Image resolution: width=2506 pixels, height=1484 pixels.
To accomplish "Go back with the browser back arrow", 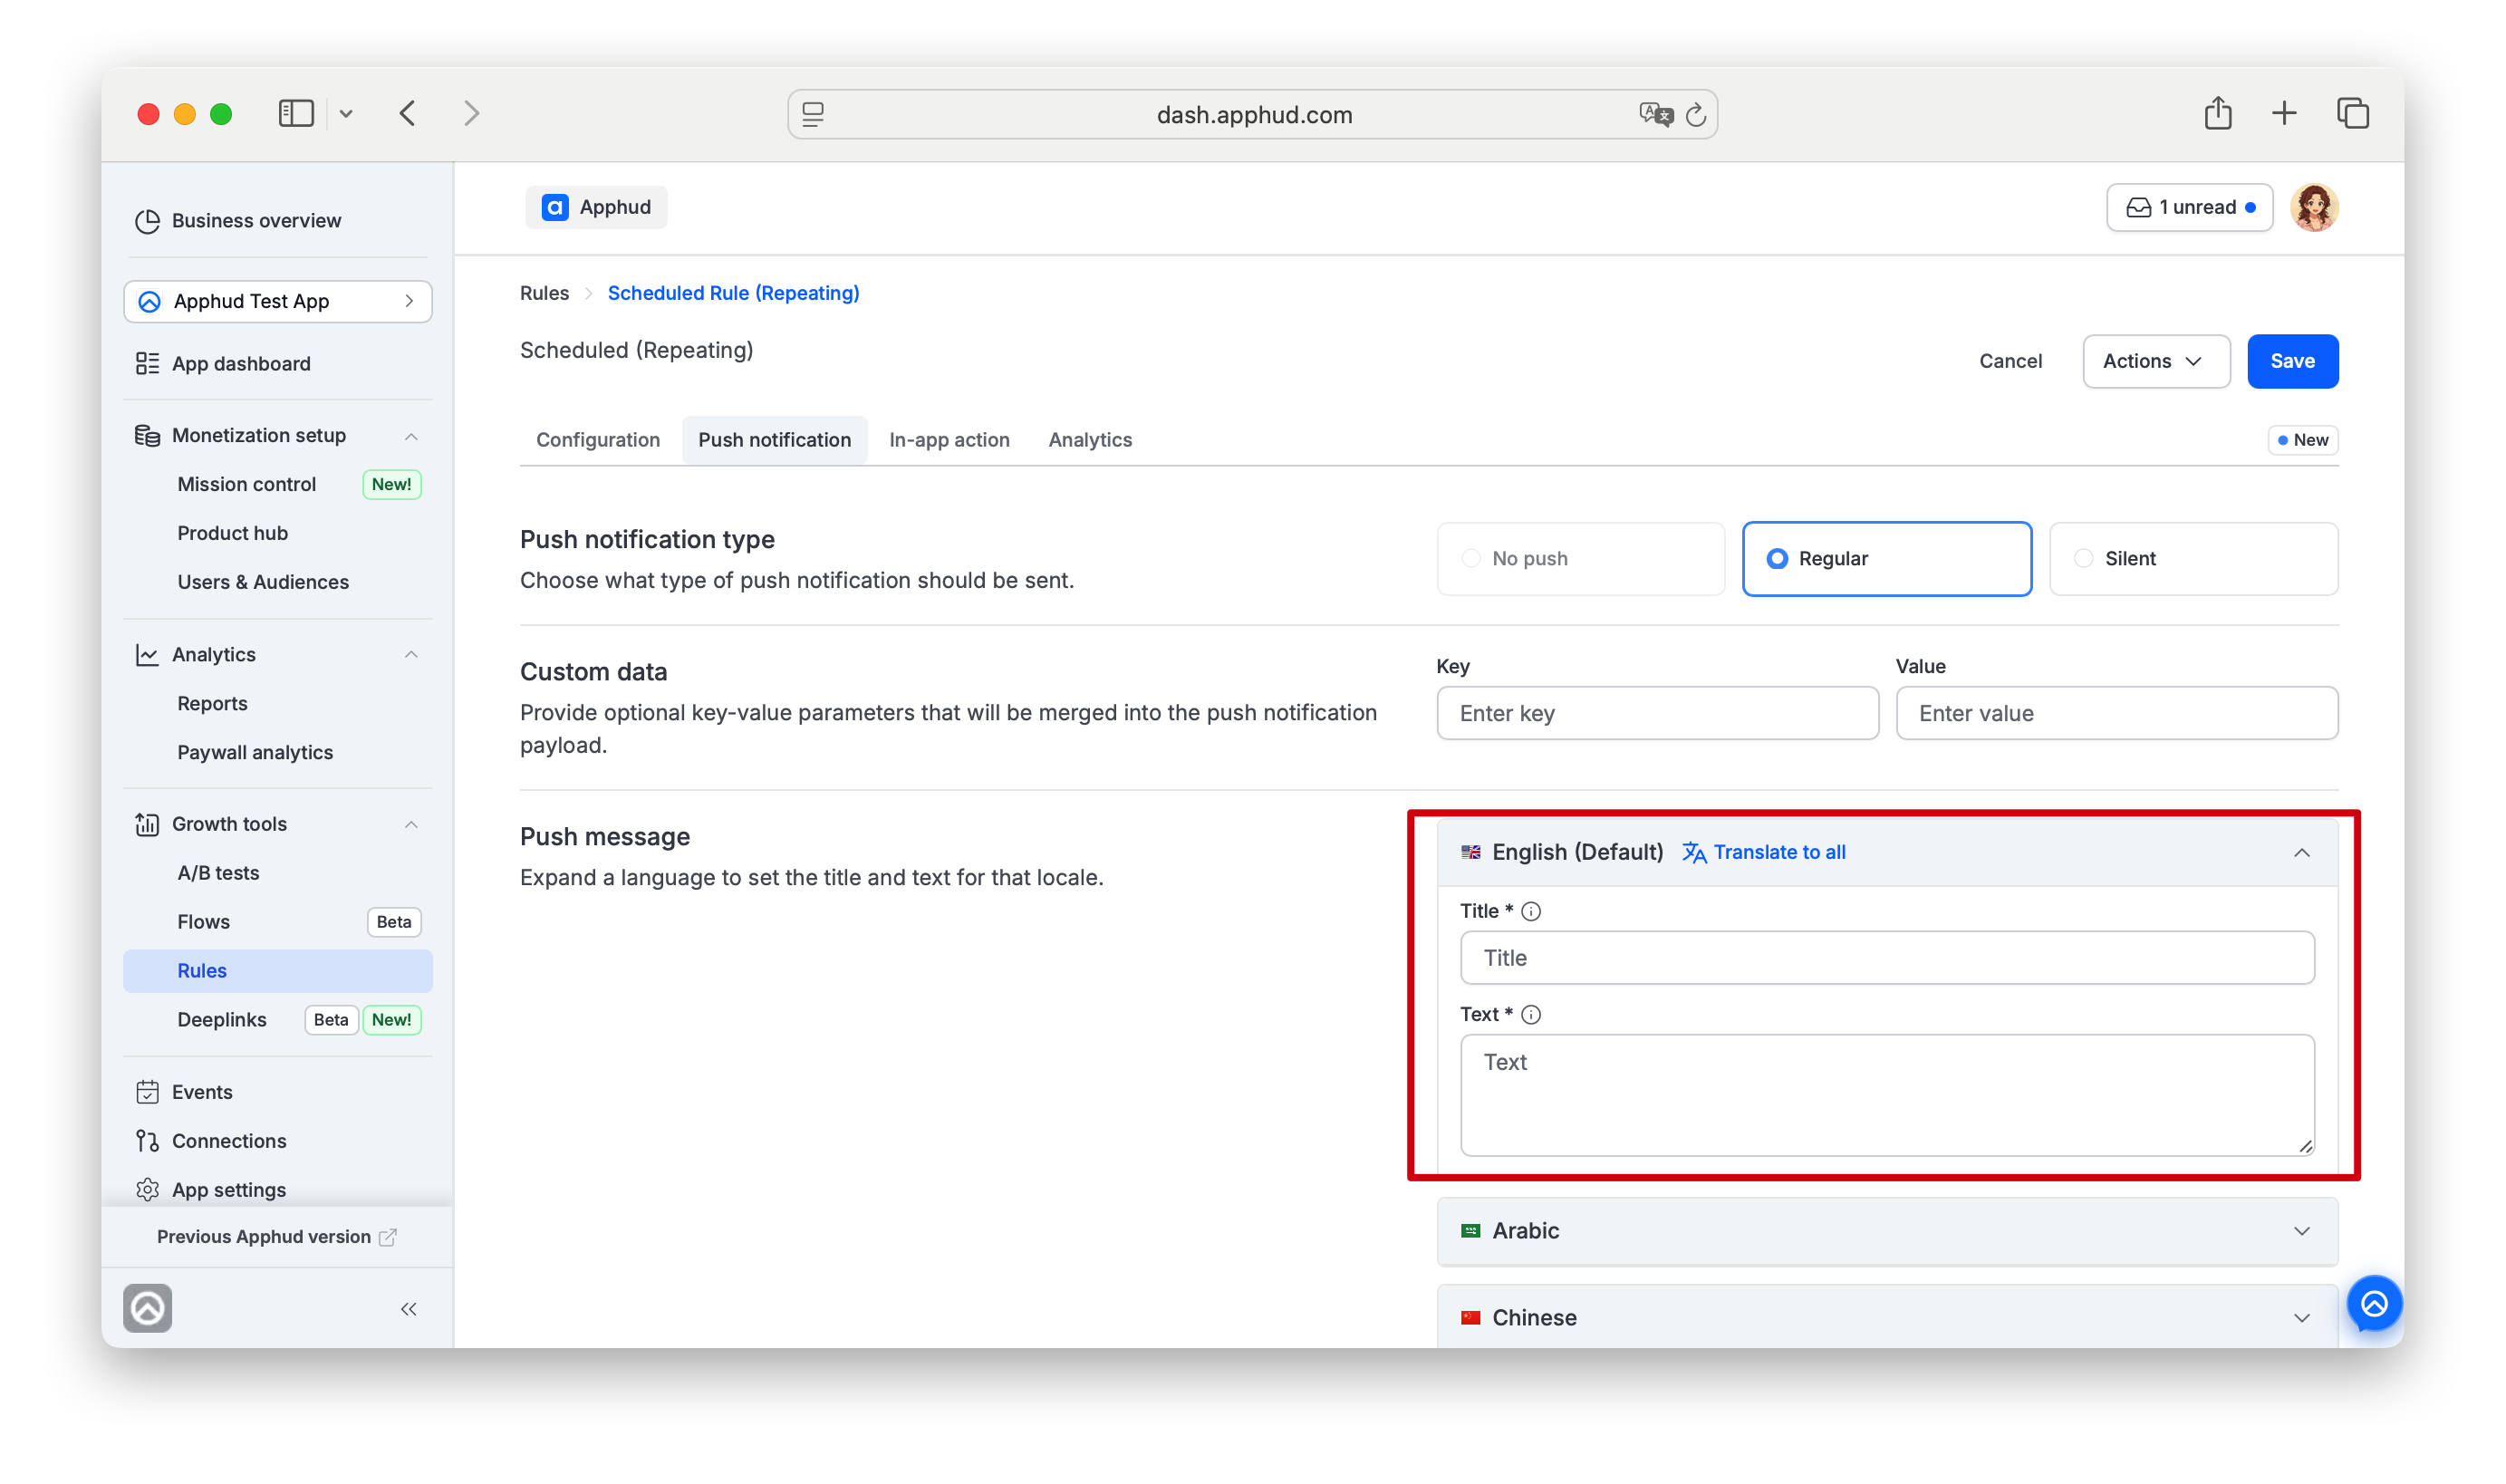I will (x=407, y=113).
